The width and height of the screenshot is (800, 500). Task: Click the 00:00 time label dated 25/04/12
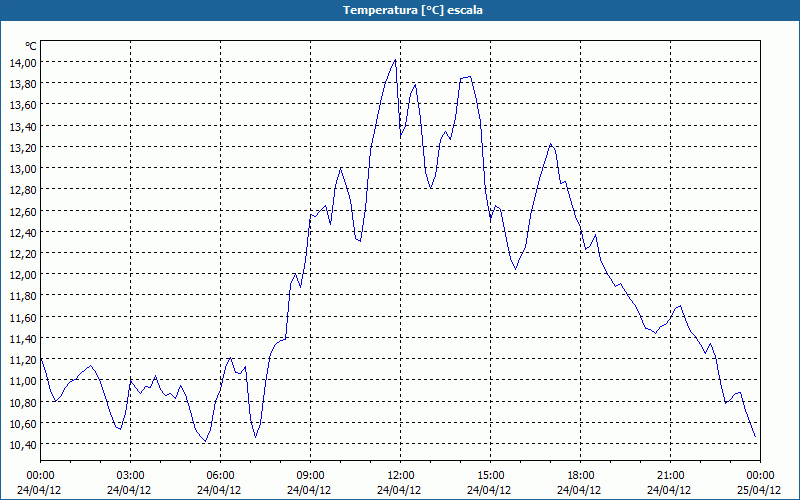click(760, 476)
